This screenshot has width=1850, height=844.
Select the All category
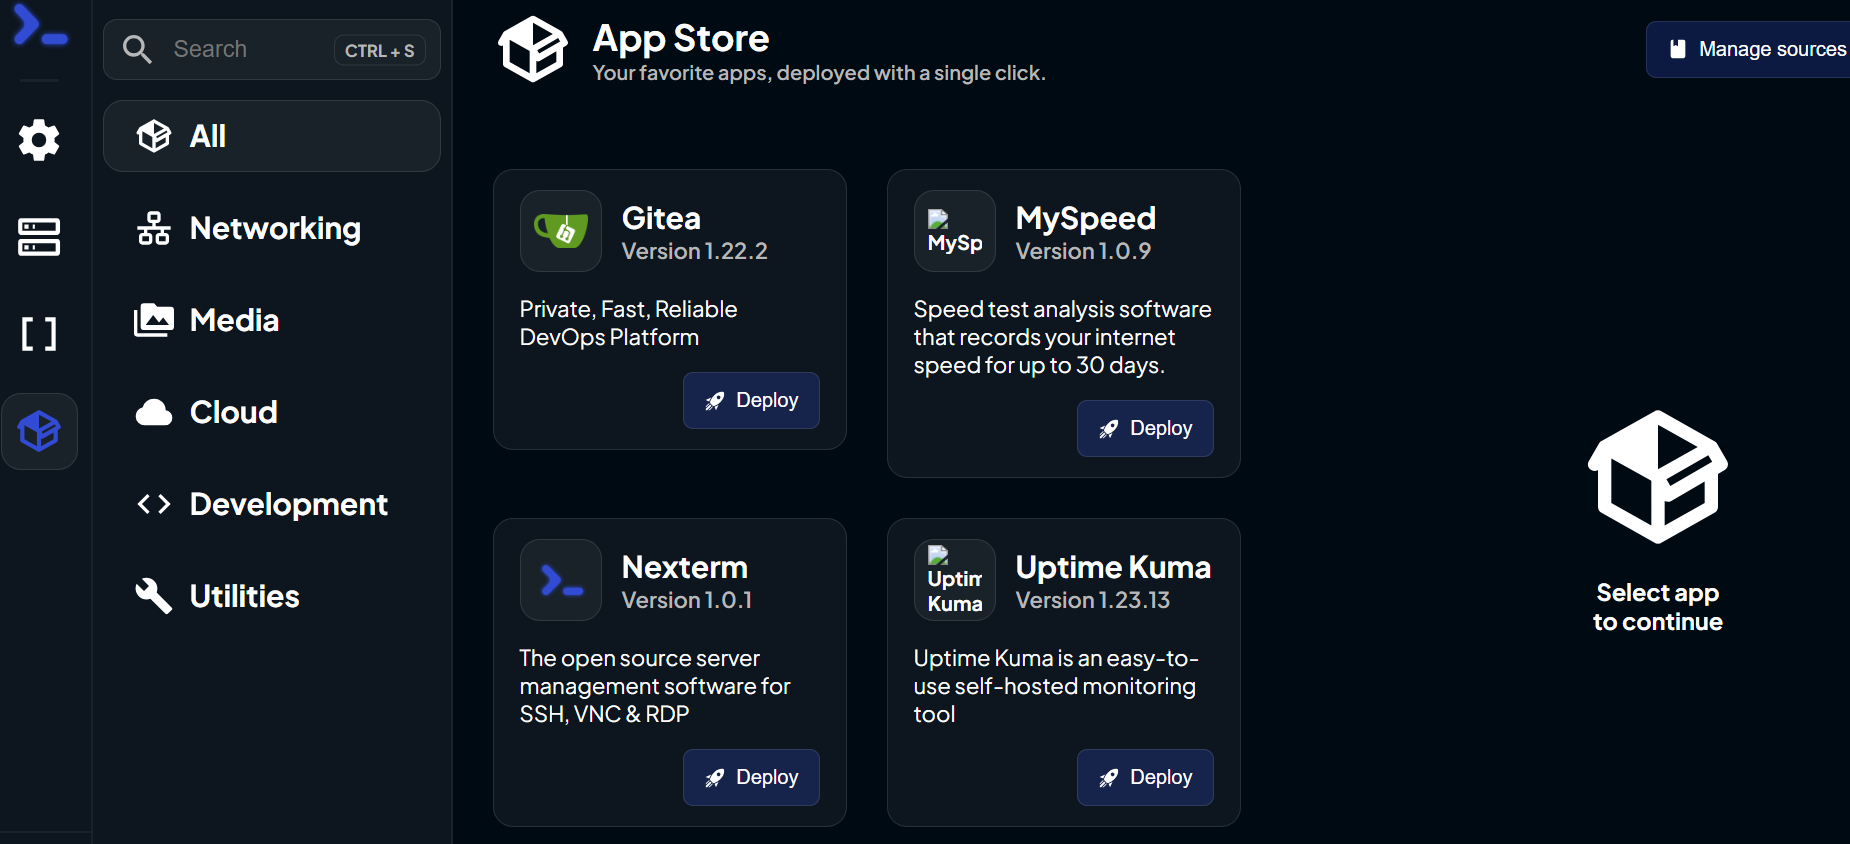coord(272,136)
